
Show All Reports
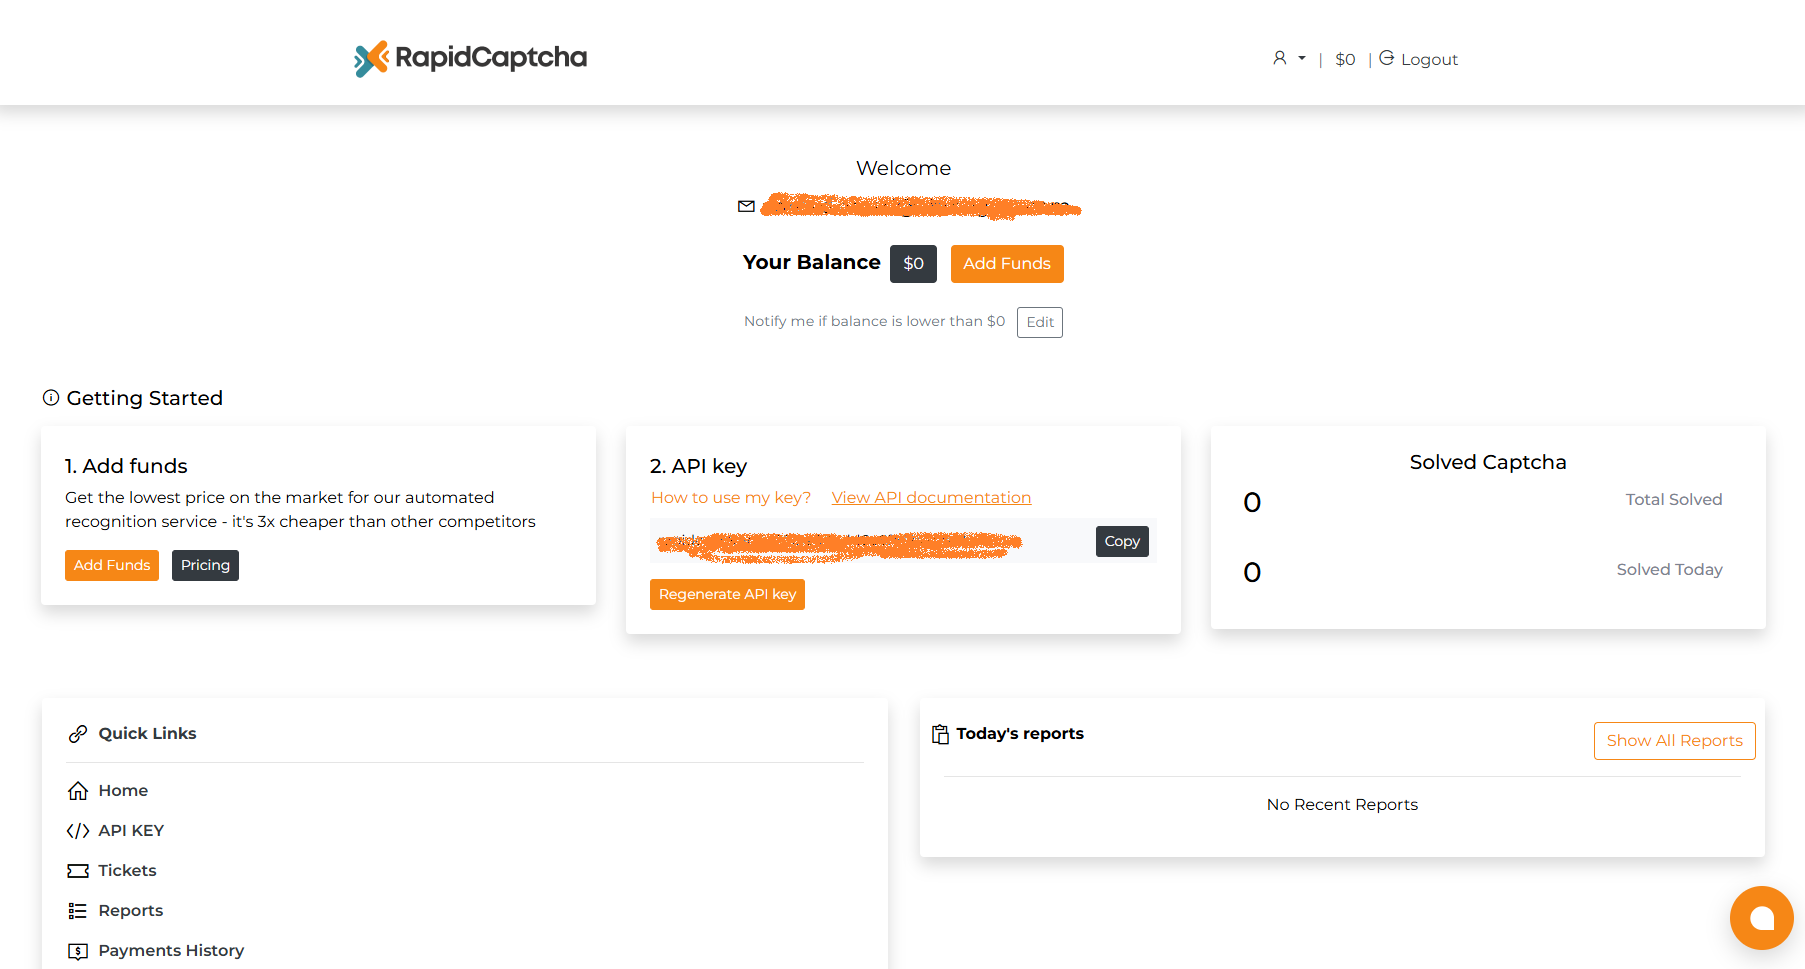(1674, 741)
